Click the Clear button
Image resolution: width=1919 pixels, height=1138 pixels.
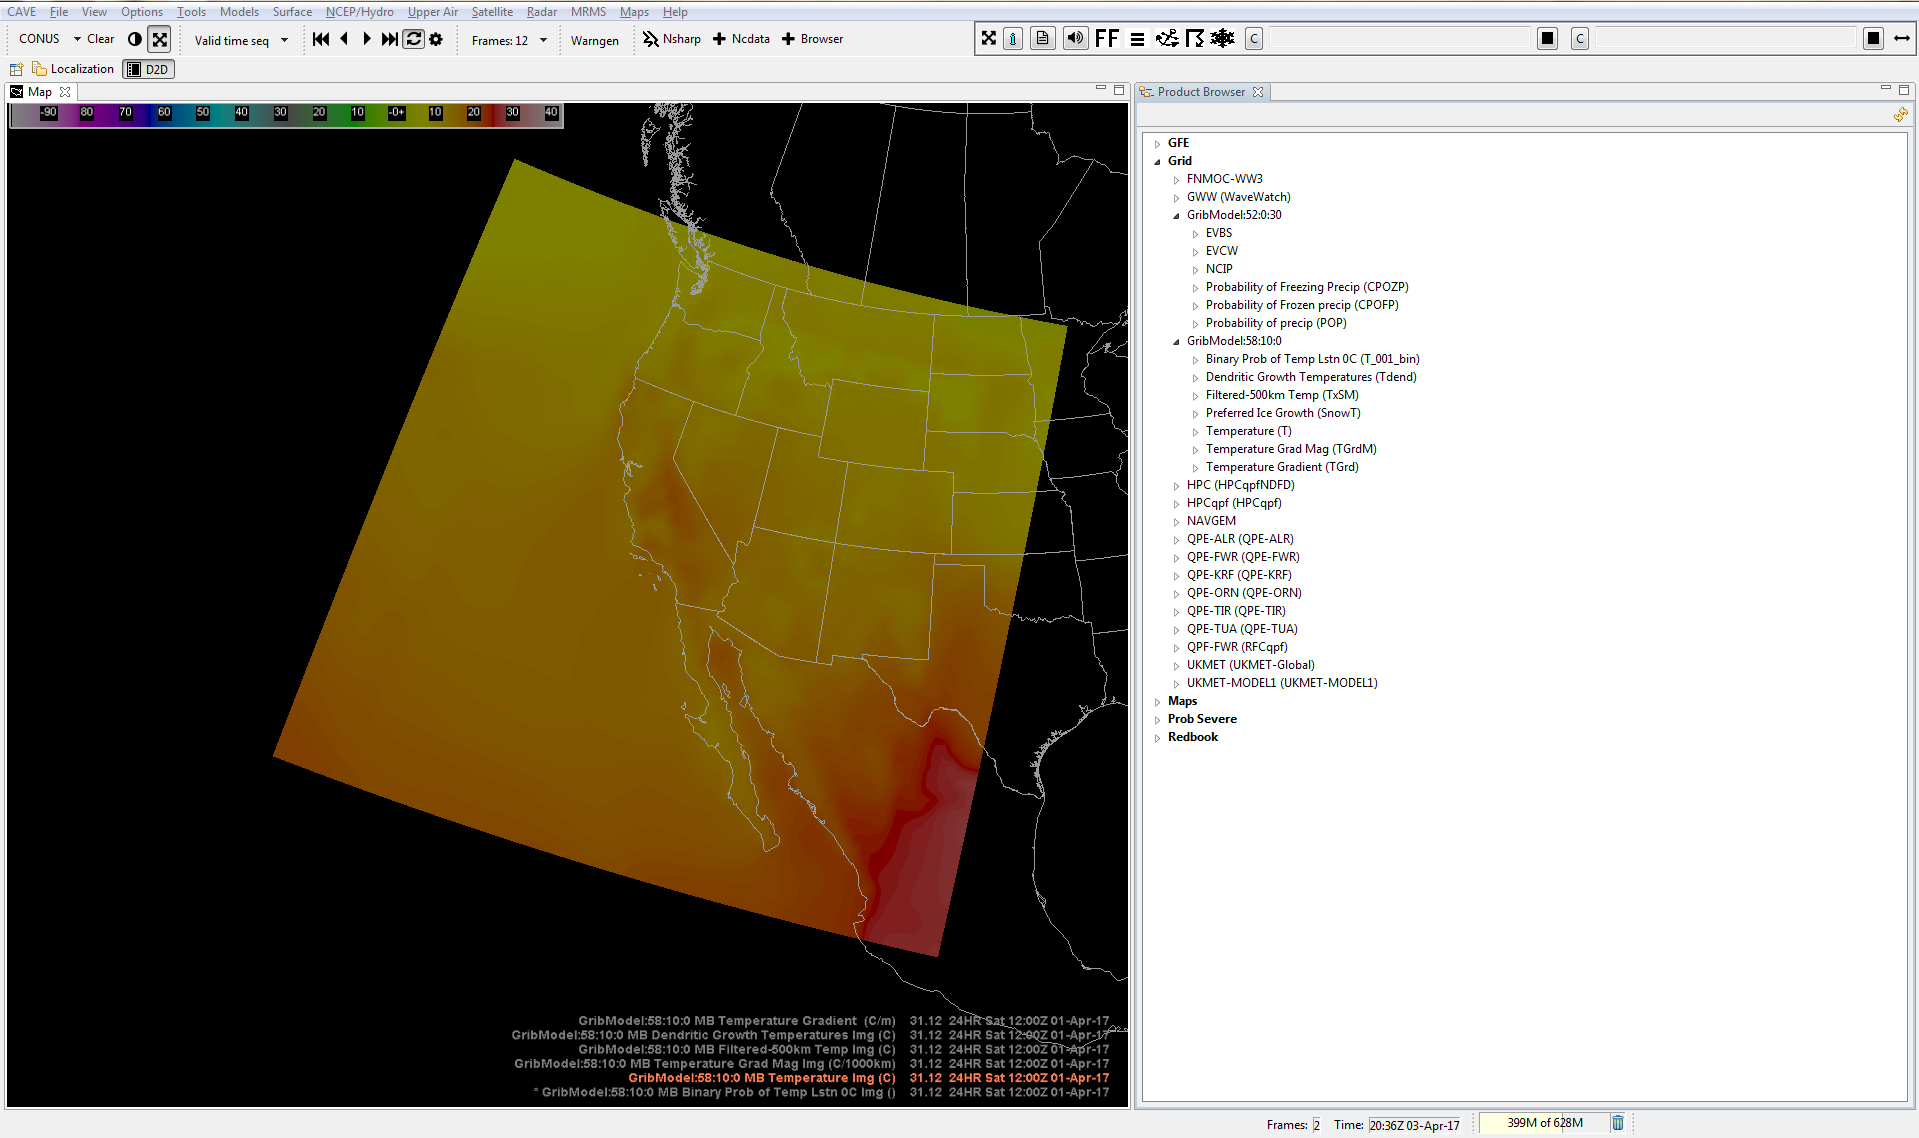pyautogui.click(x=100, y=39)
